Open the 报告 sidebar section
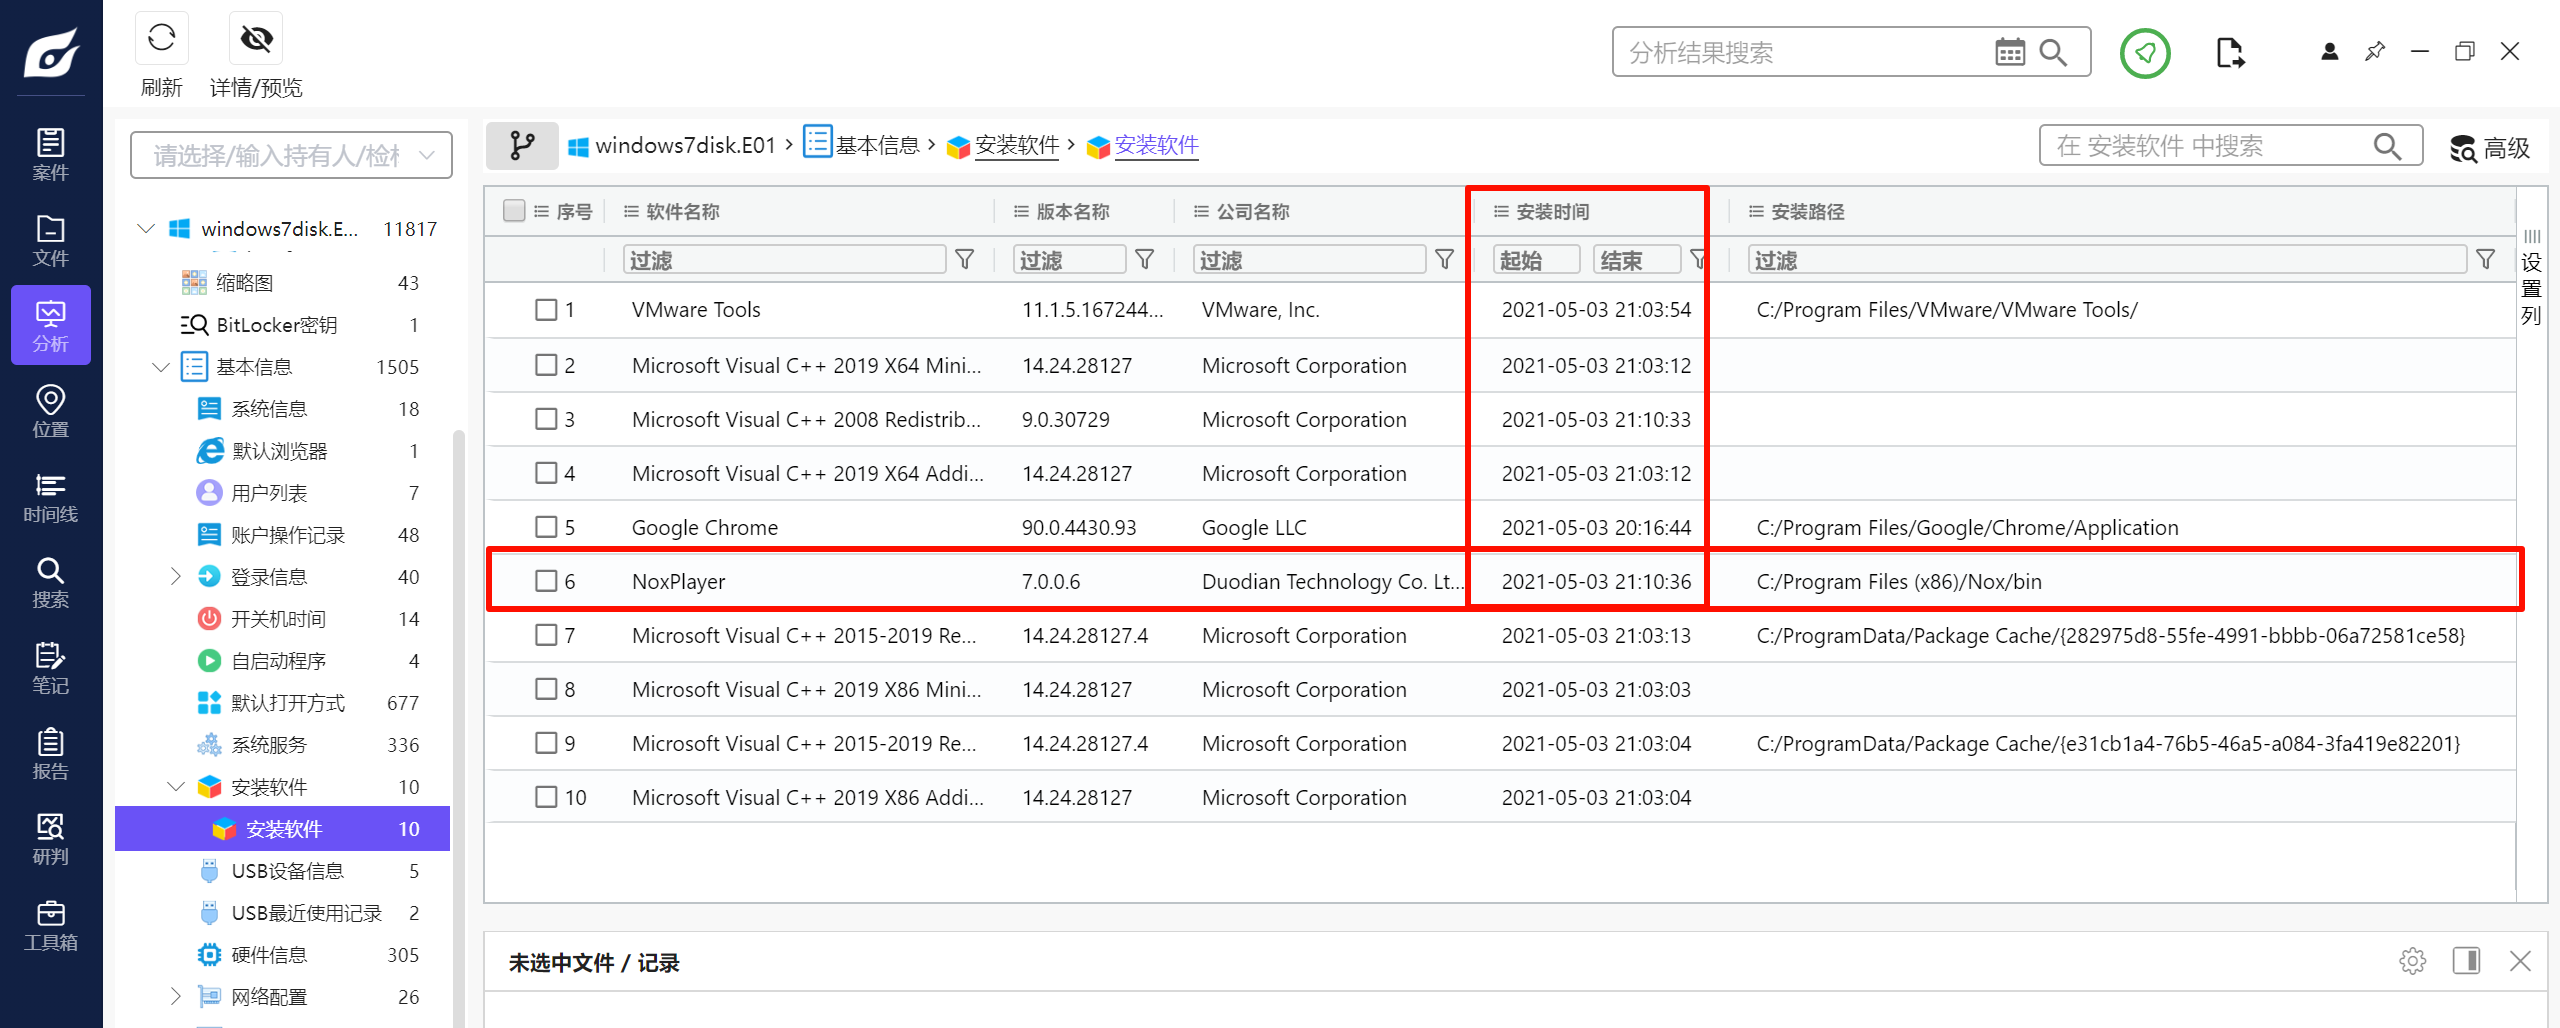Viewport: 2560px width, 1028px height. click(51, 754)
